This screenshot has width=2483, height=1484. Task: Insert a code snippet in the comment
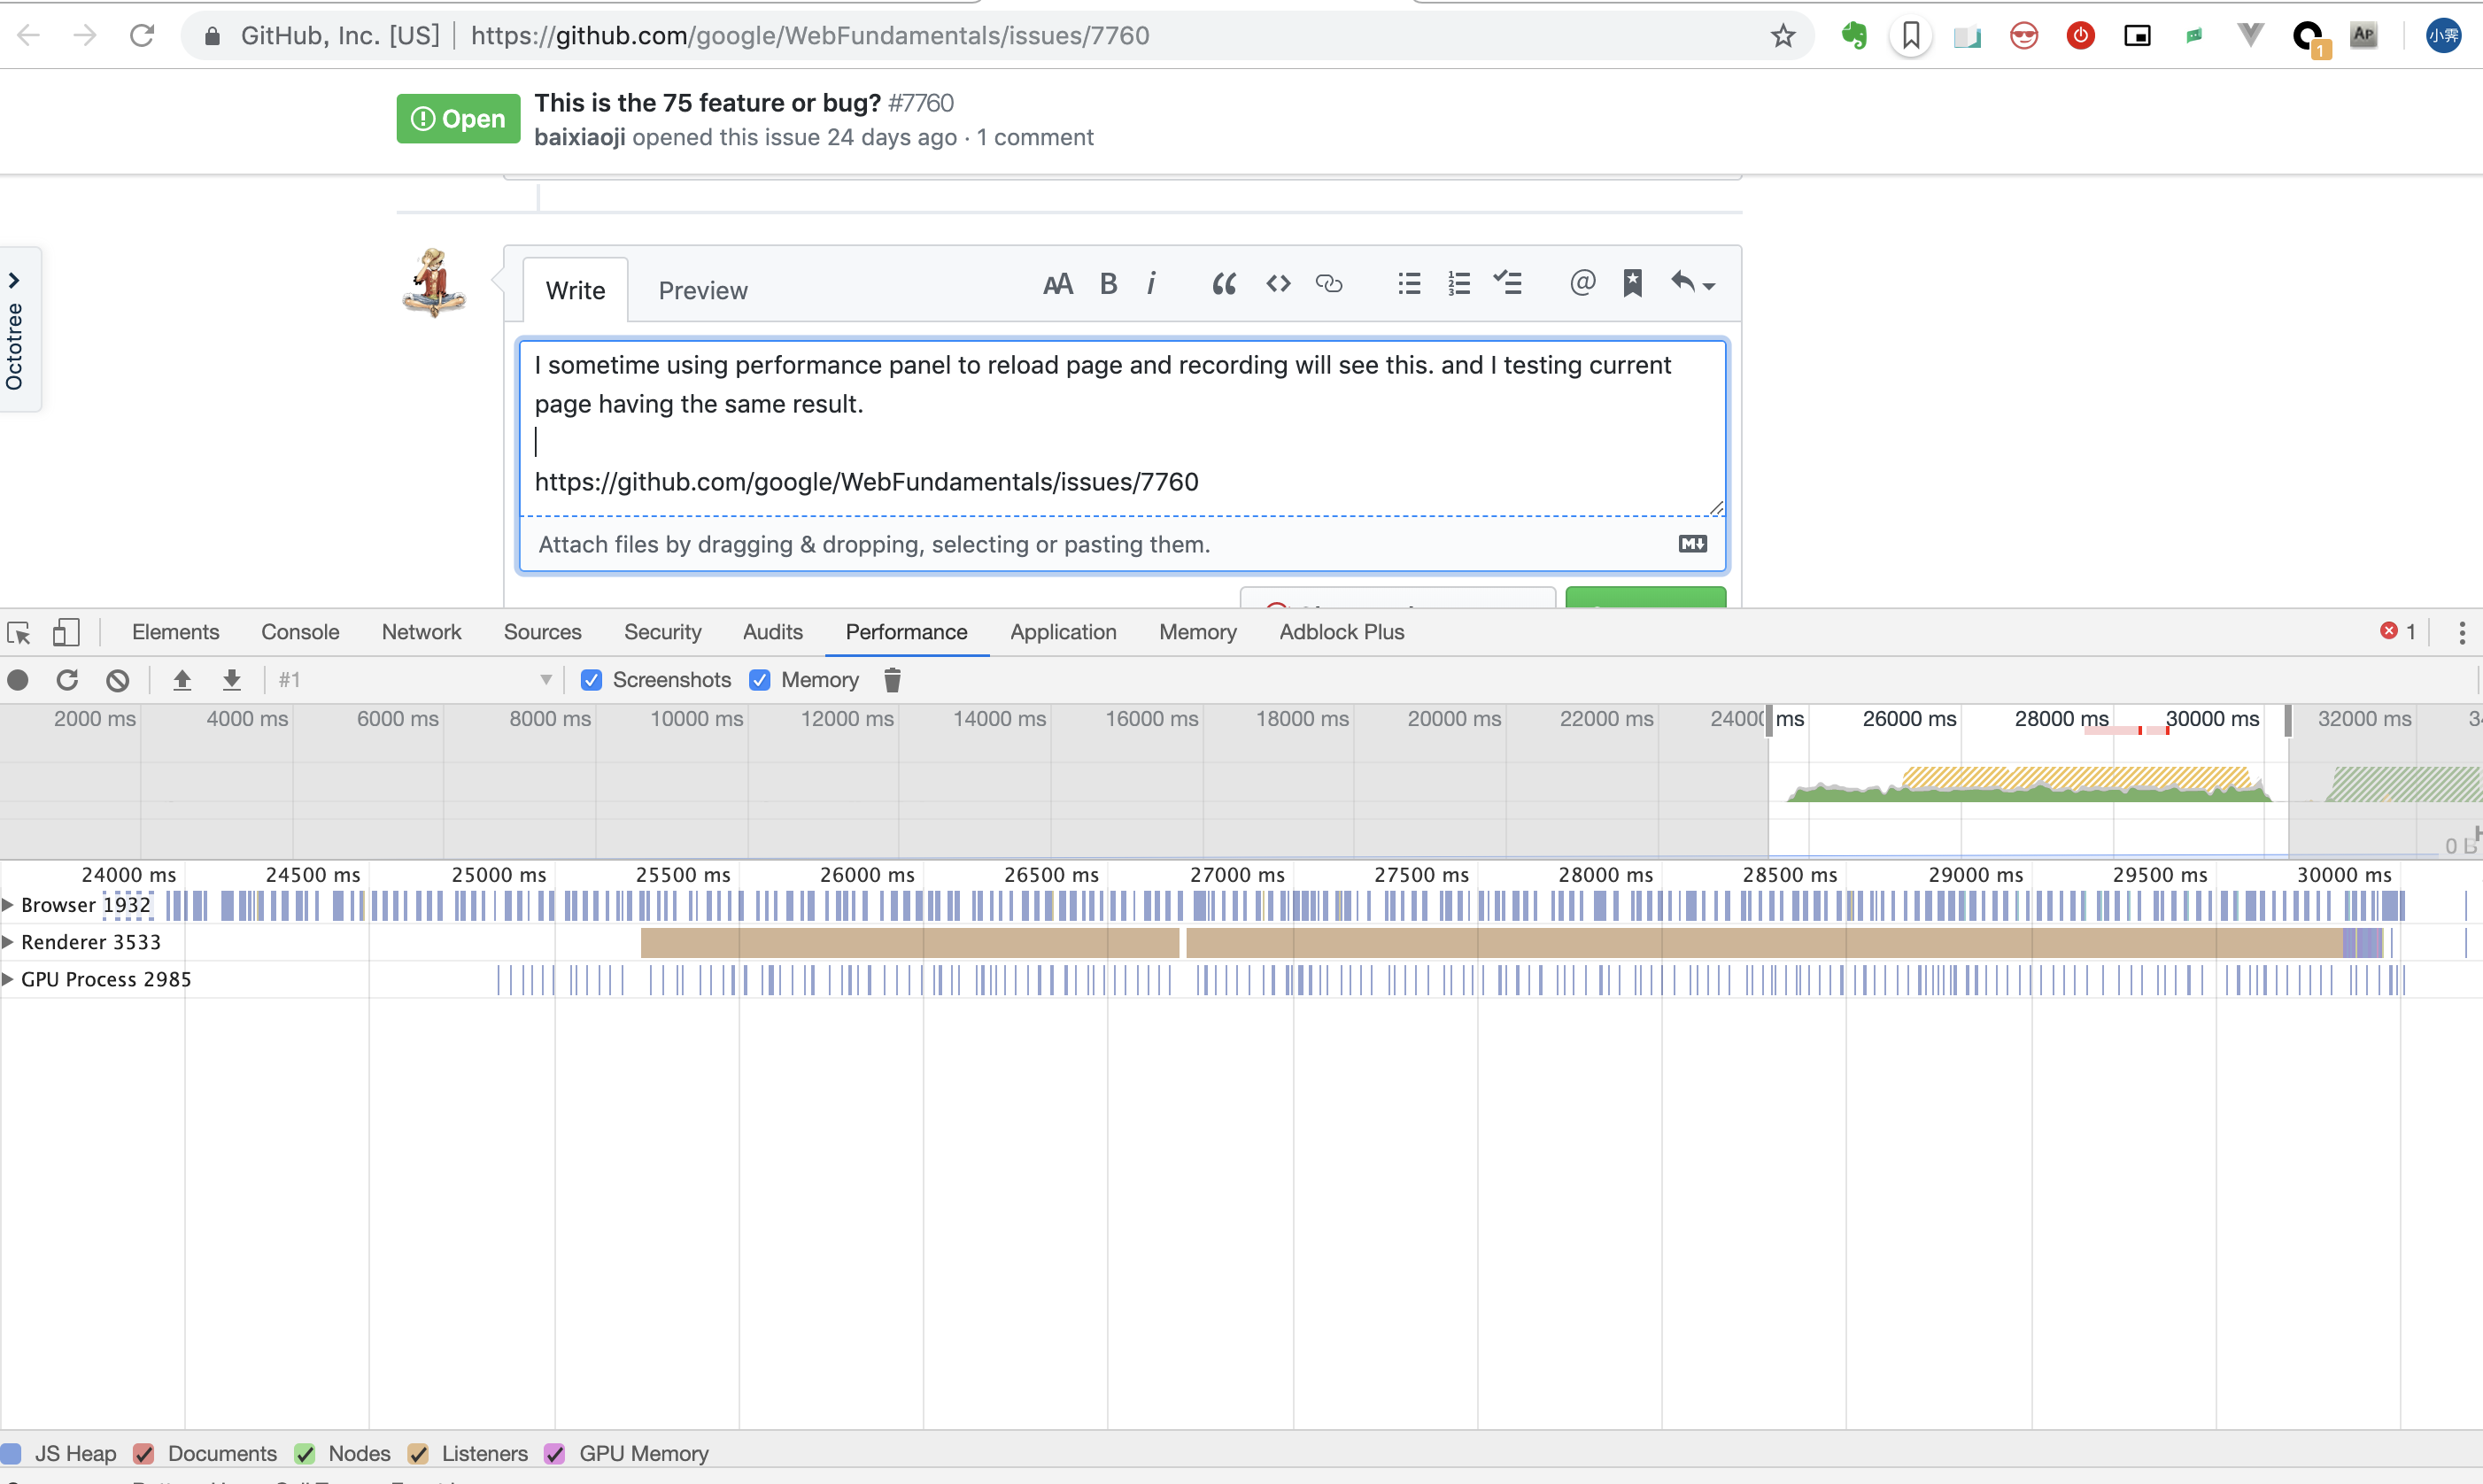(1278, 284)
